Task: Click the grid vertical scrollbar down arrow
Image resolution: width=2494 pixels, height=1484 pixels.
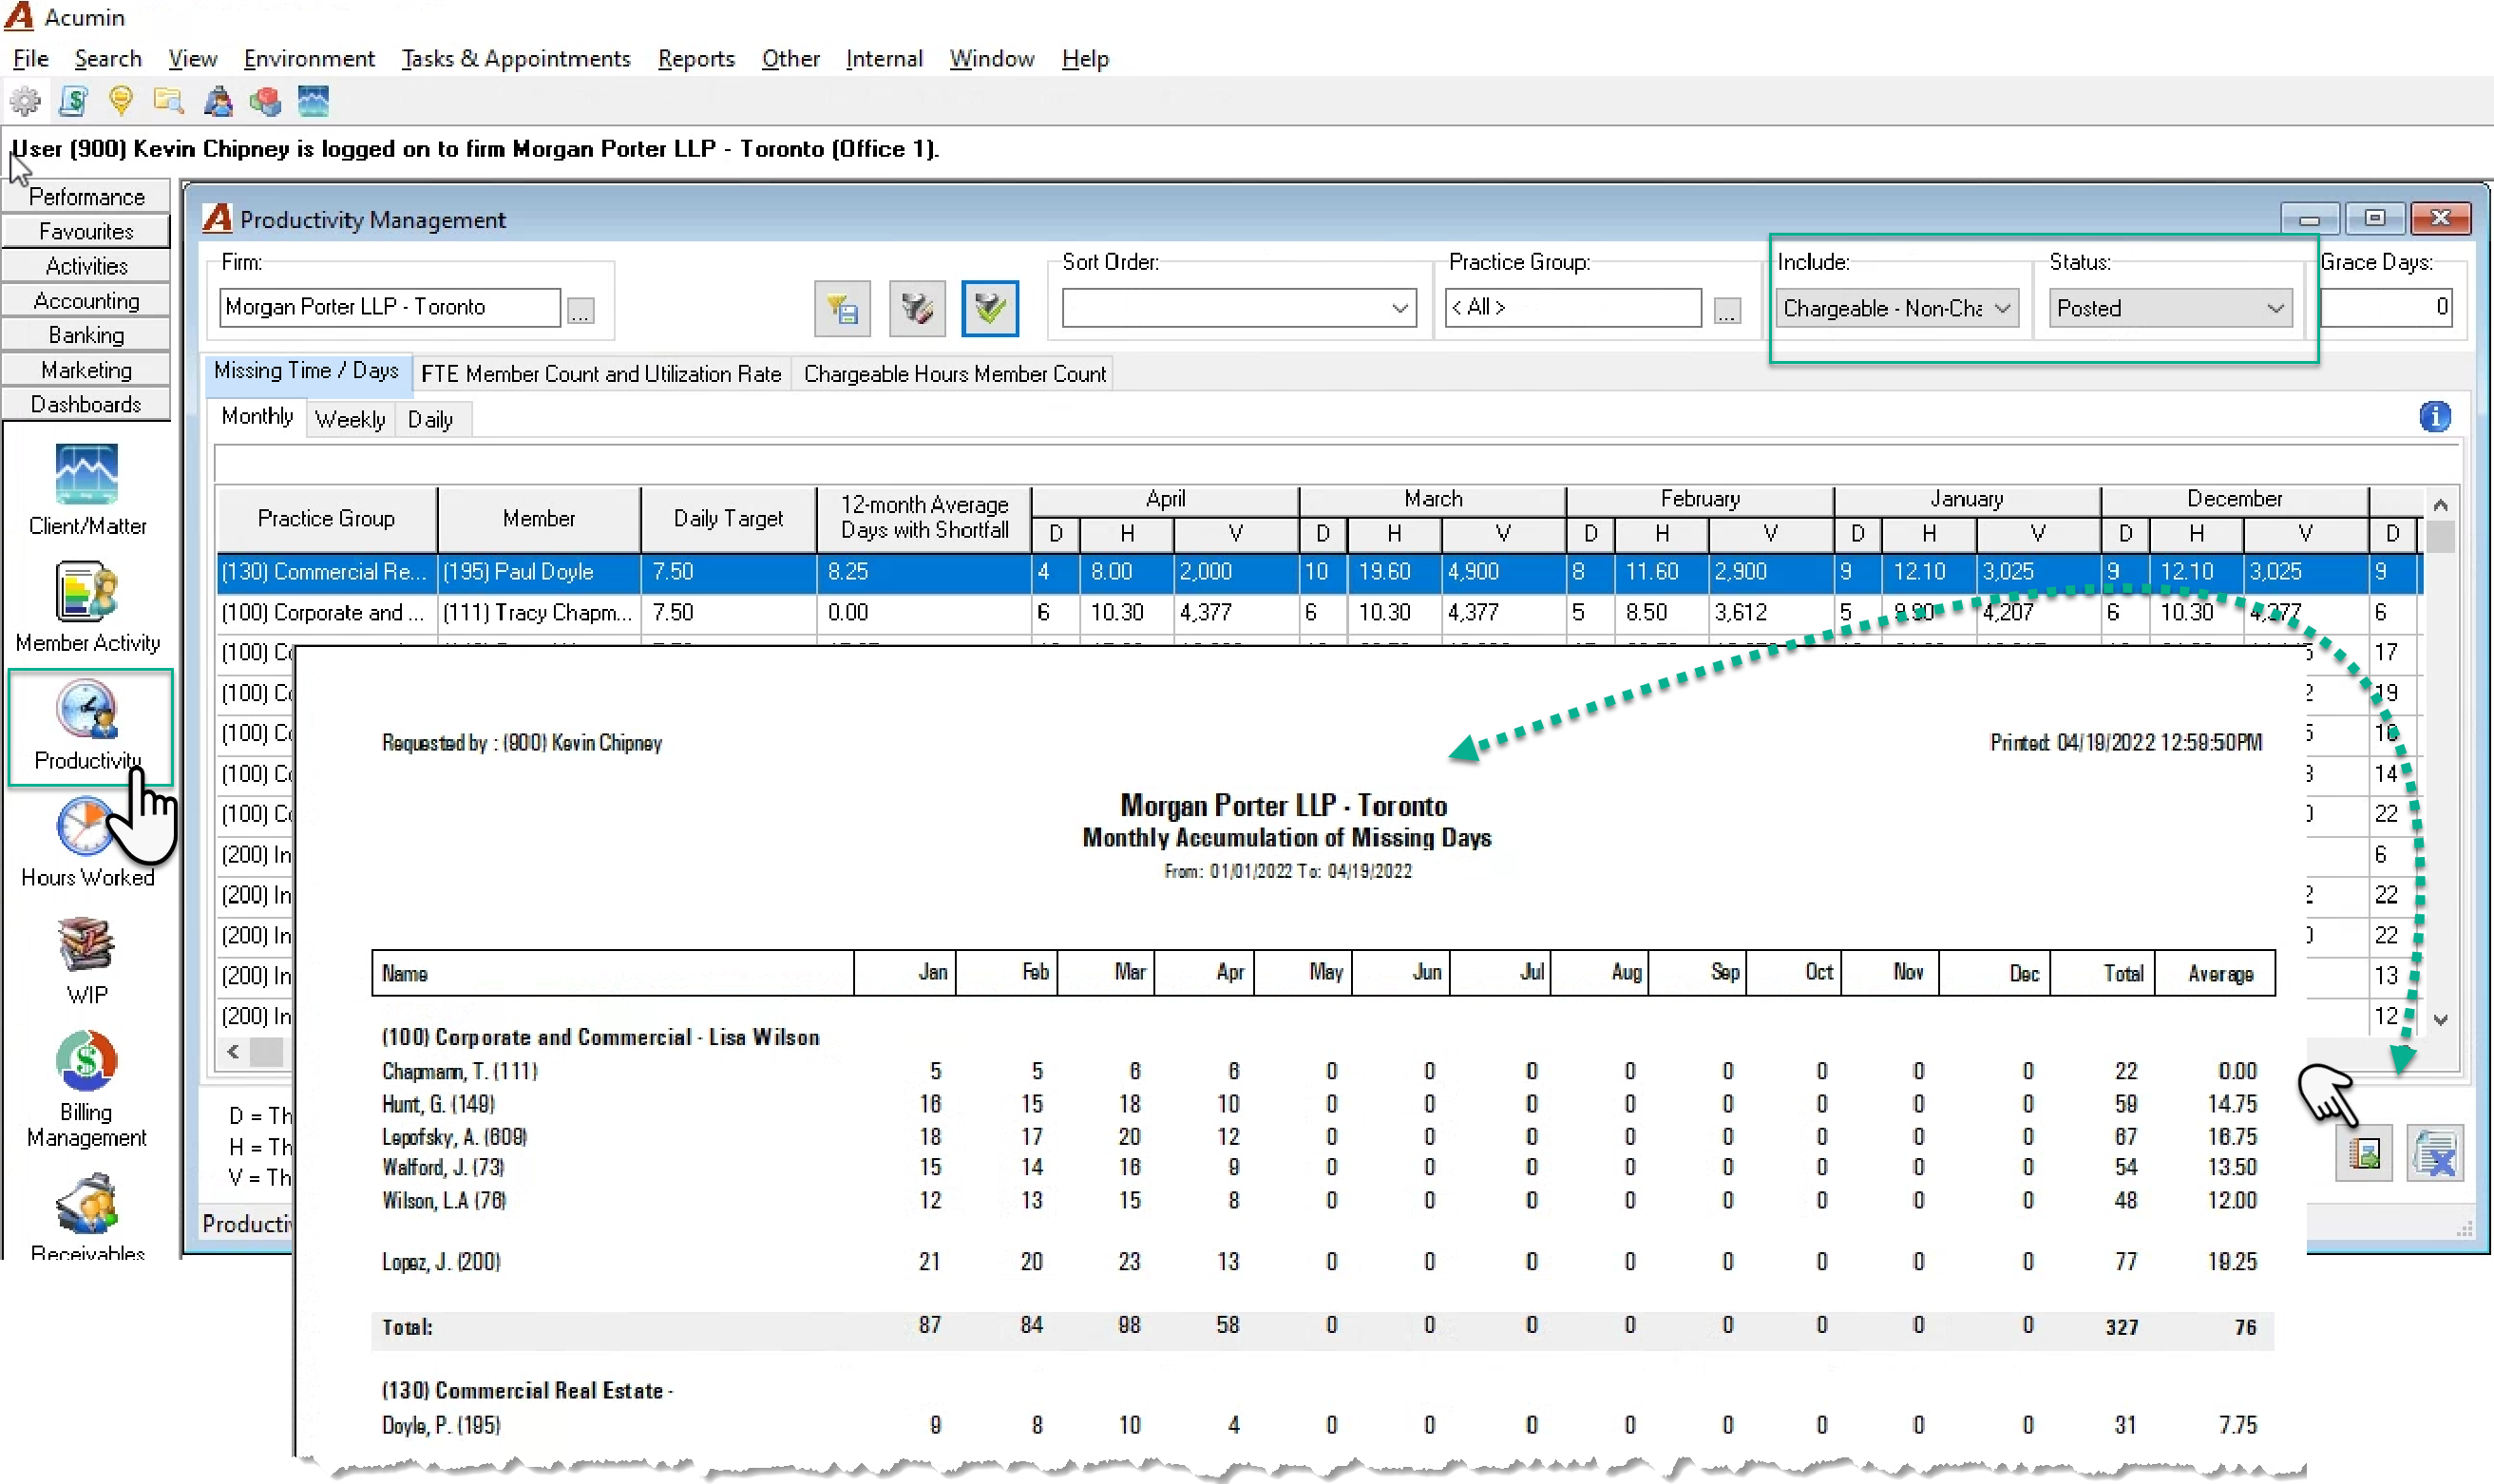Action: [x=2440, y=1019]
